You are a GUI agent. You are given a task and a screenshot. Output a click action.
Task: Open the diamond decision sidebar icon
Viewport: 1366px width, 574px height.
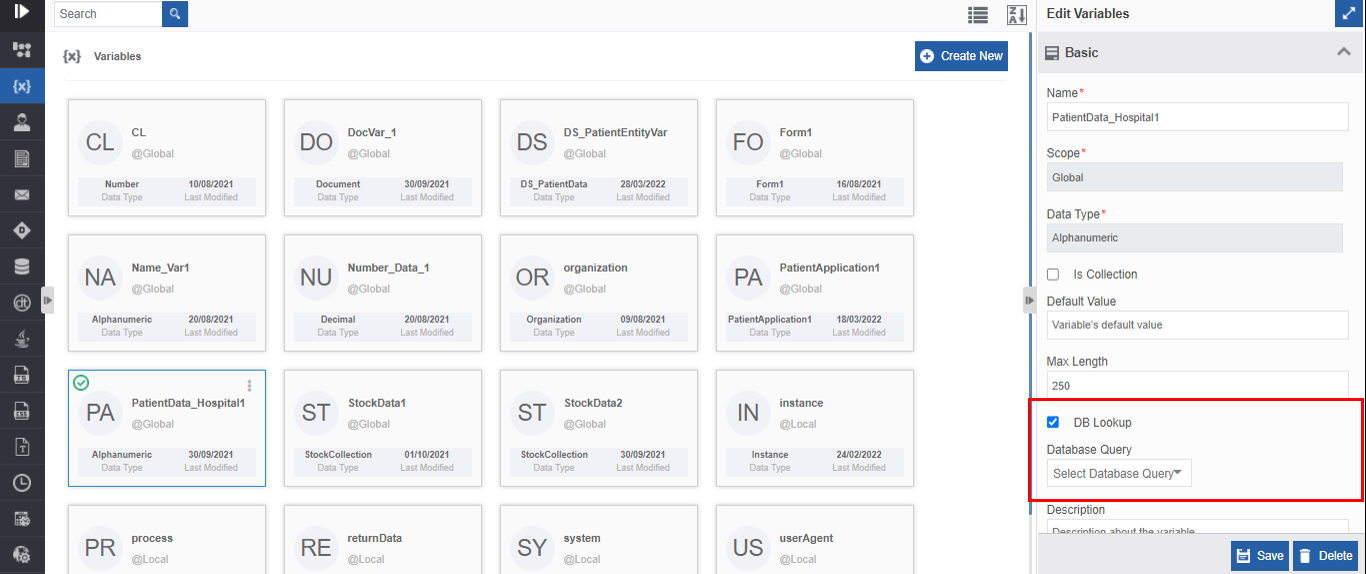point(22,230)
